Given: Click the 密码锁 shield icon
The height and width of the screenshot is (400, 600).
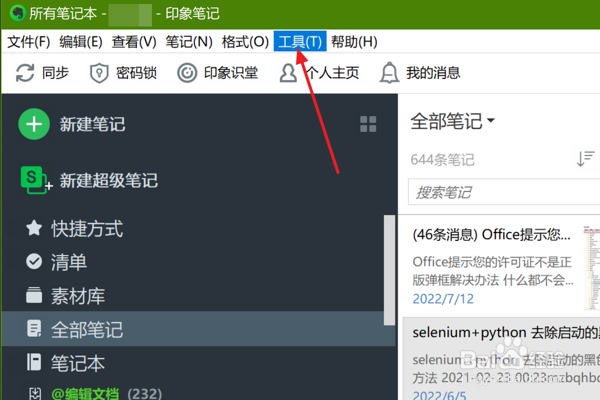Looking at the screenshot, I should click(x=99, y=73).
